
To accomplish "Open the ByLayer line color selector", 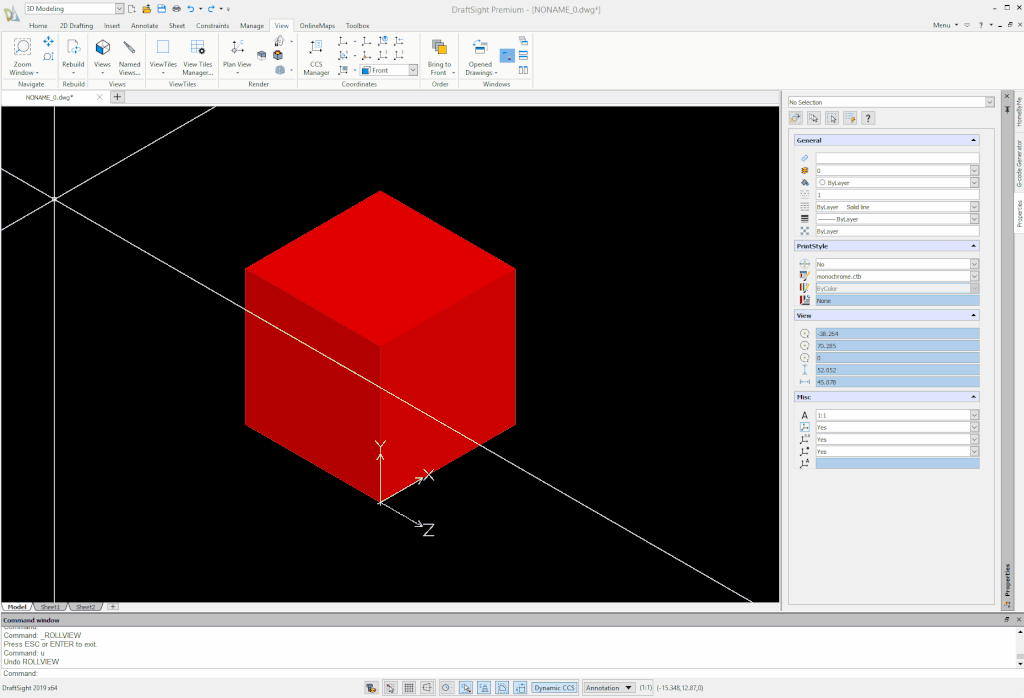I will [x=973, y=183].
